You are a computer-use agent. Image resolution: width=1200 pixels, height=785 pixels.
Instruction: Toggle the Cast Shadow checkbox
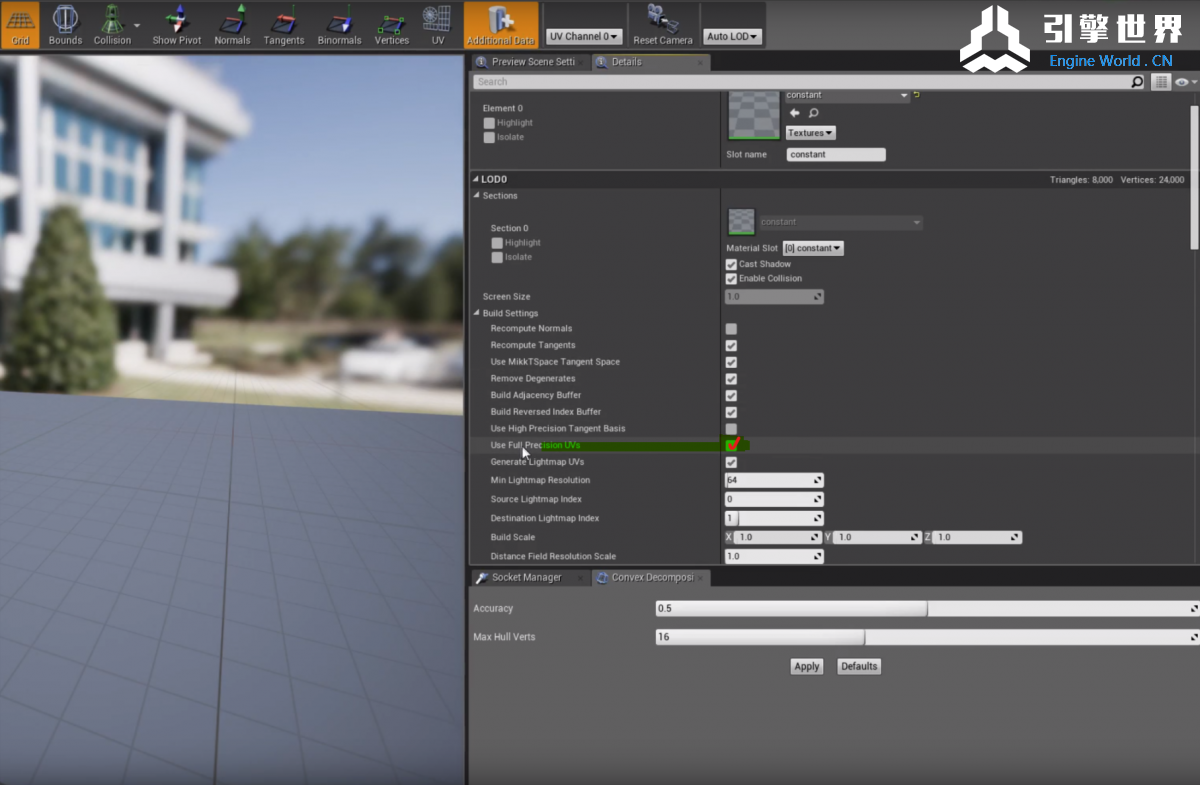click(x=731, y=264)
